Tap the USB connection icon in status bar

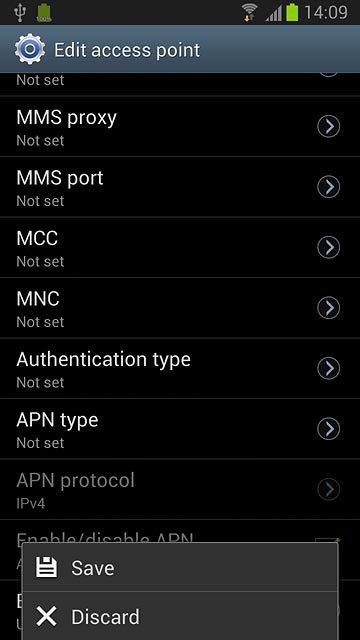tap(20, 12)
